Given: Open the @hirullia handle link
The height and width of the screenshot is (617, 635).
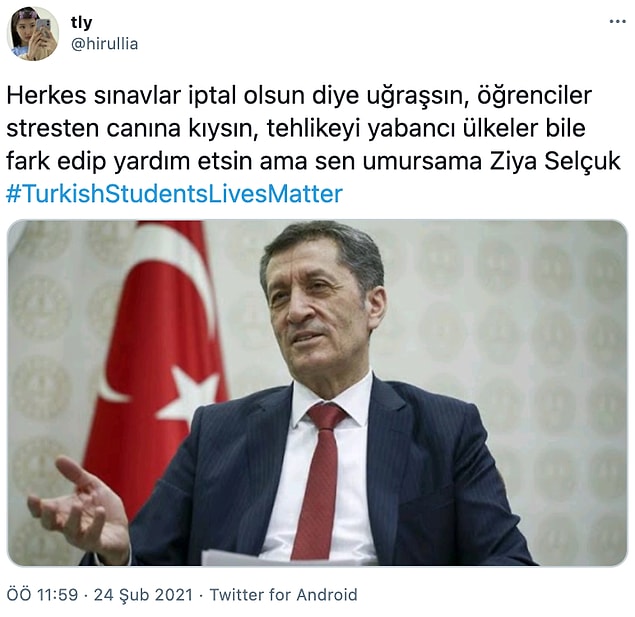Looking at the screenshot, I should [x=104, y=44].
